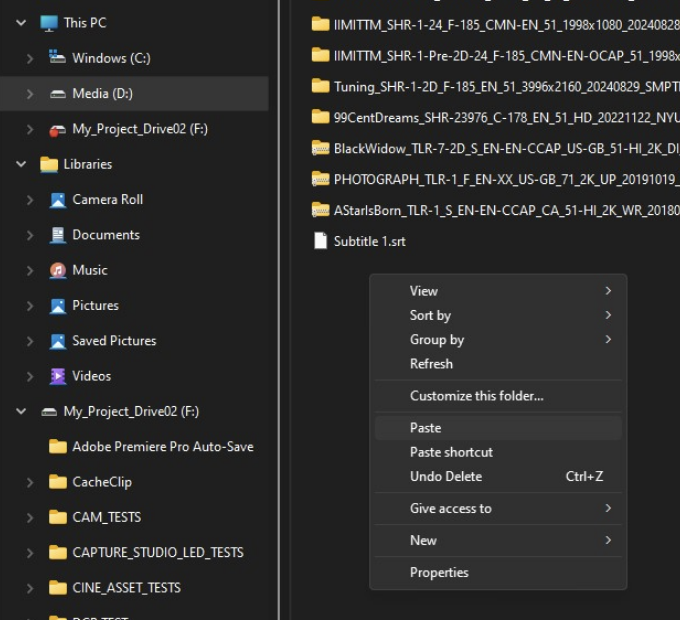The width and height of the screenshot is (680, 620).
Task: Click the Tuning_SHR folder icon
Action: [320, 86]
